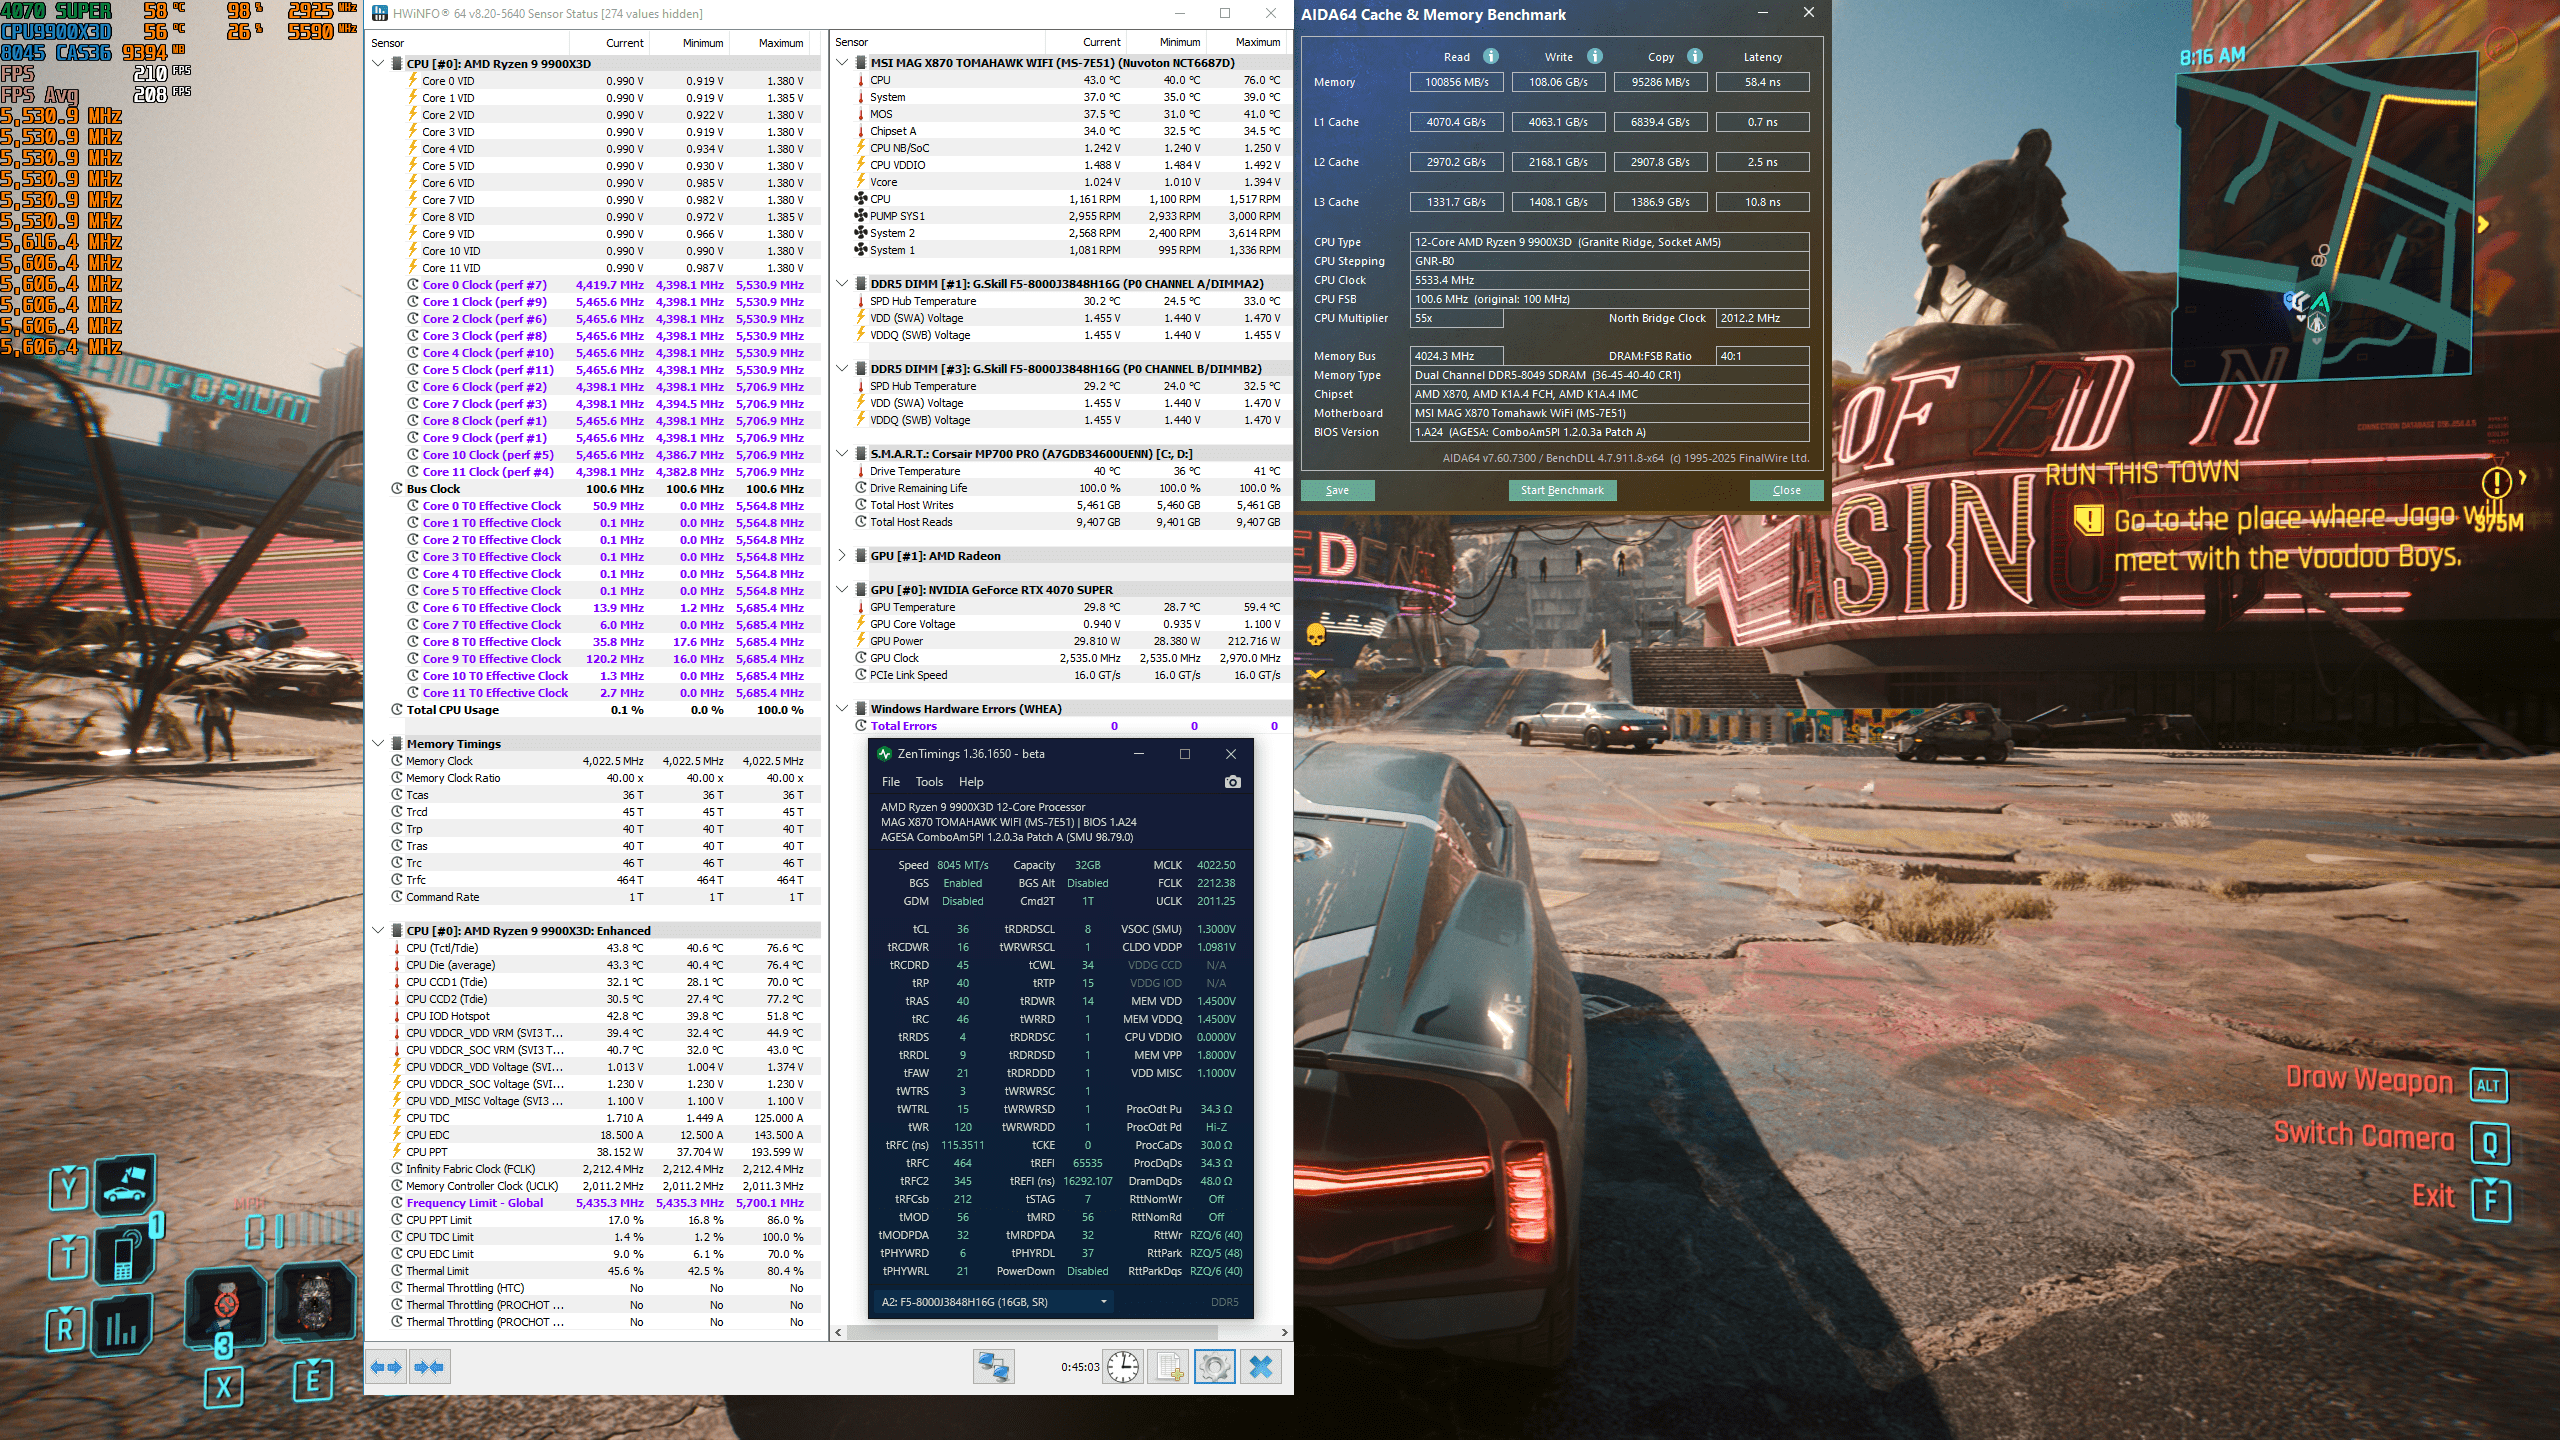Expand the GPU [#1] AMD Radeon sensor group

tap(842, 555)
